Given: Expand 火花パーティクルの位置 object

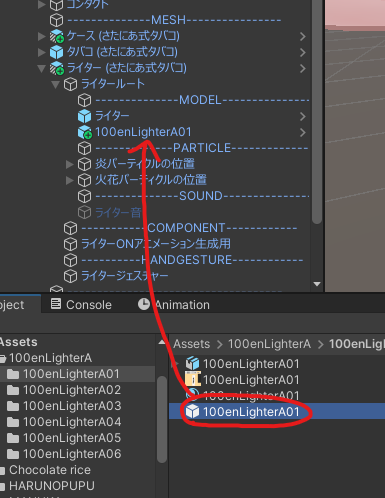Looking at the screenshot, I should tap(69, 180).
